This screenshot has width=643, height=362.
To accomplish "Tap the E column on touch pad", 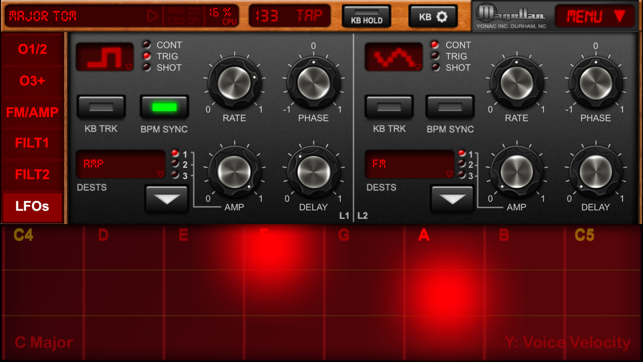I will 204,293.
